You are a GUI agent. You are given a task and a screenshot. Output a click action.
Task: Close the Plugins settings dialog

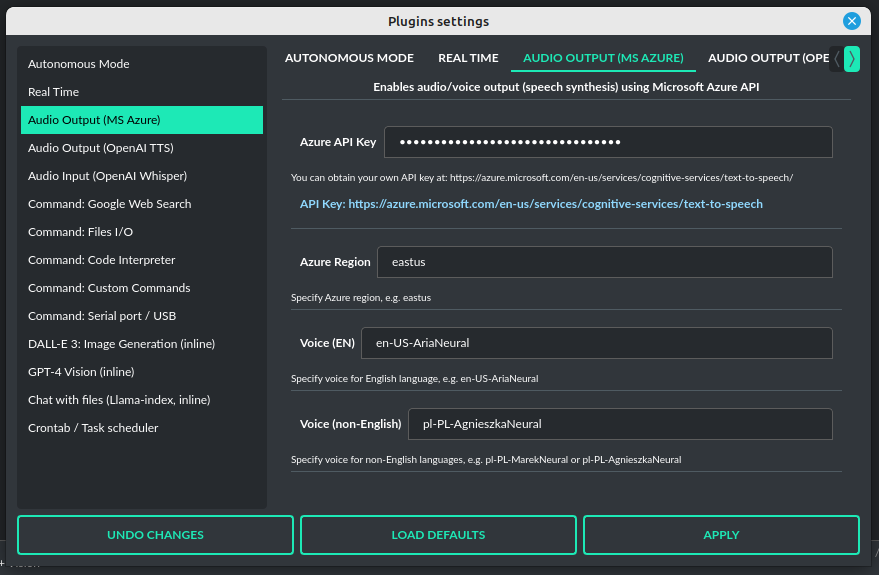pos(851,21)
